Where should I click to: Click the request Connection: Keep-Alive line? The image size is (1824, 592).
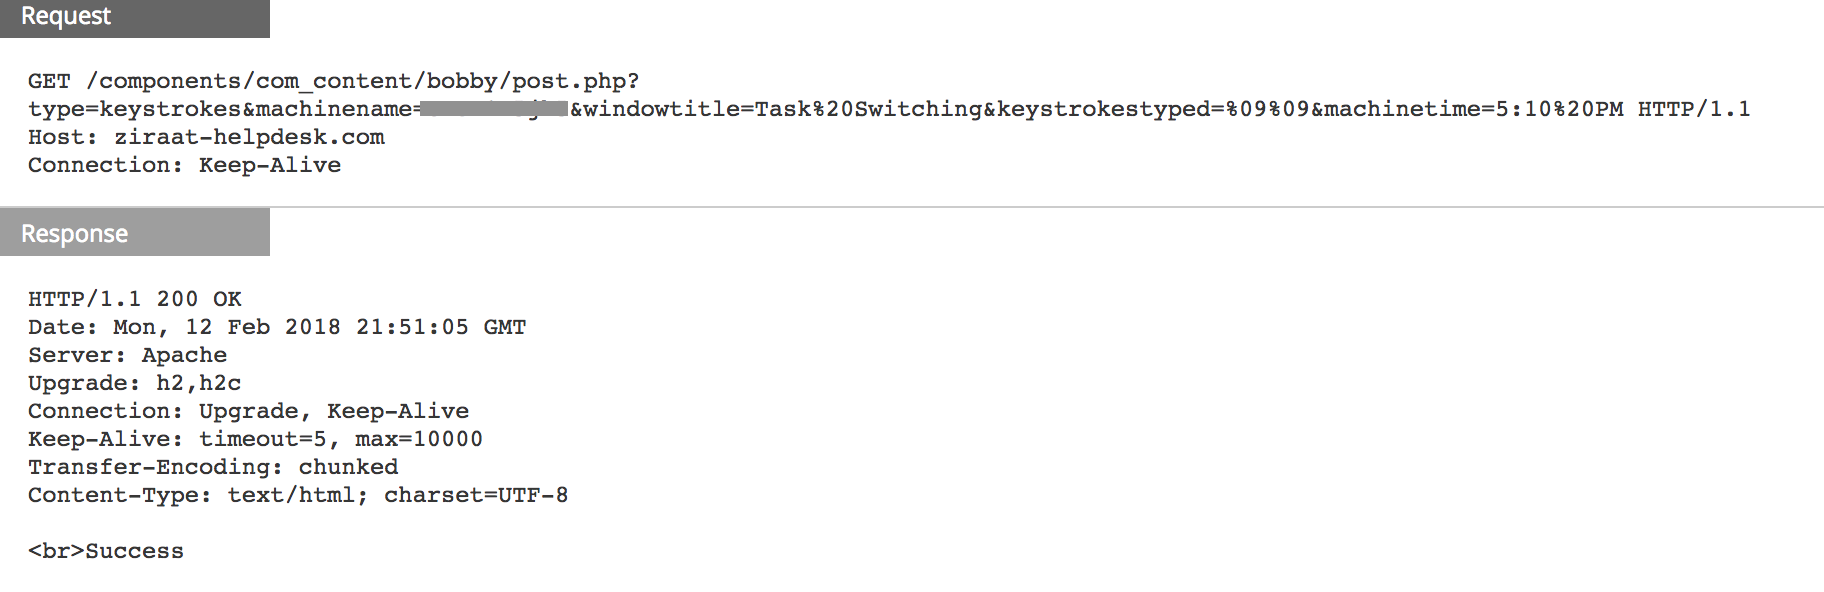point(184,165)
